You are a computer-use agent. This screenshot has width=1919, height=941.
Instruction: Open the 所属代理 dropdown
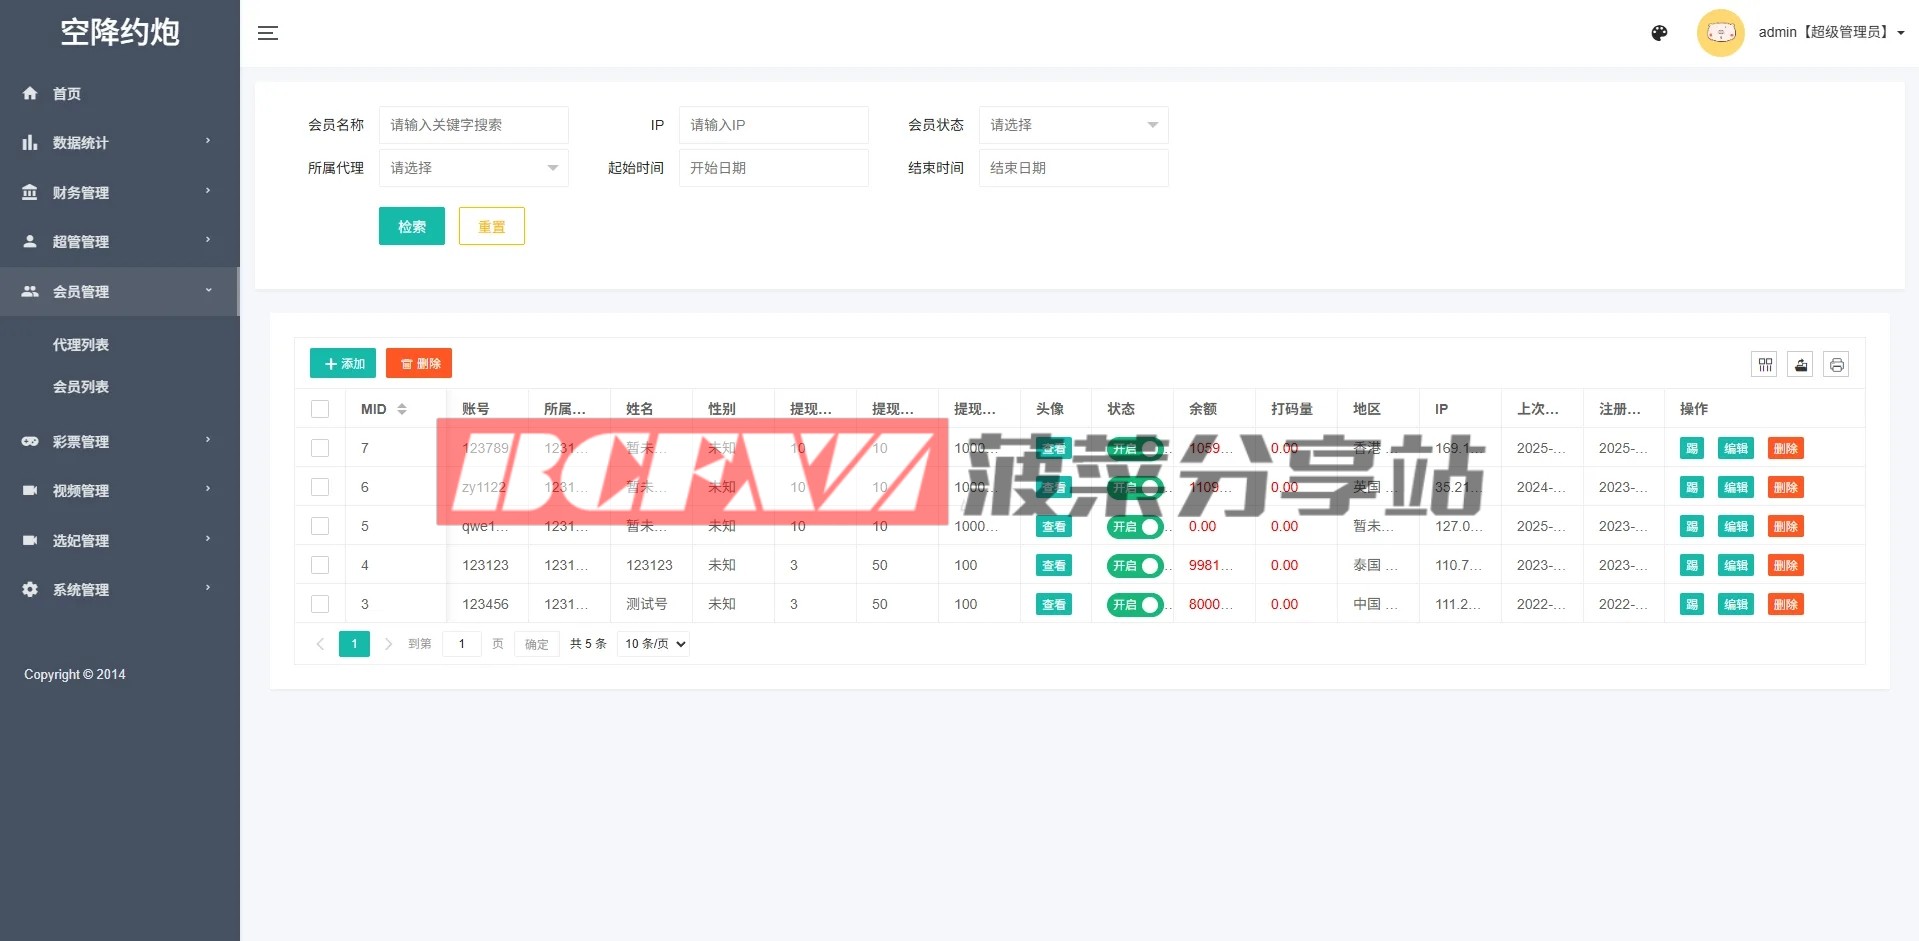point(473,168)
